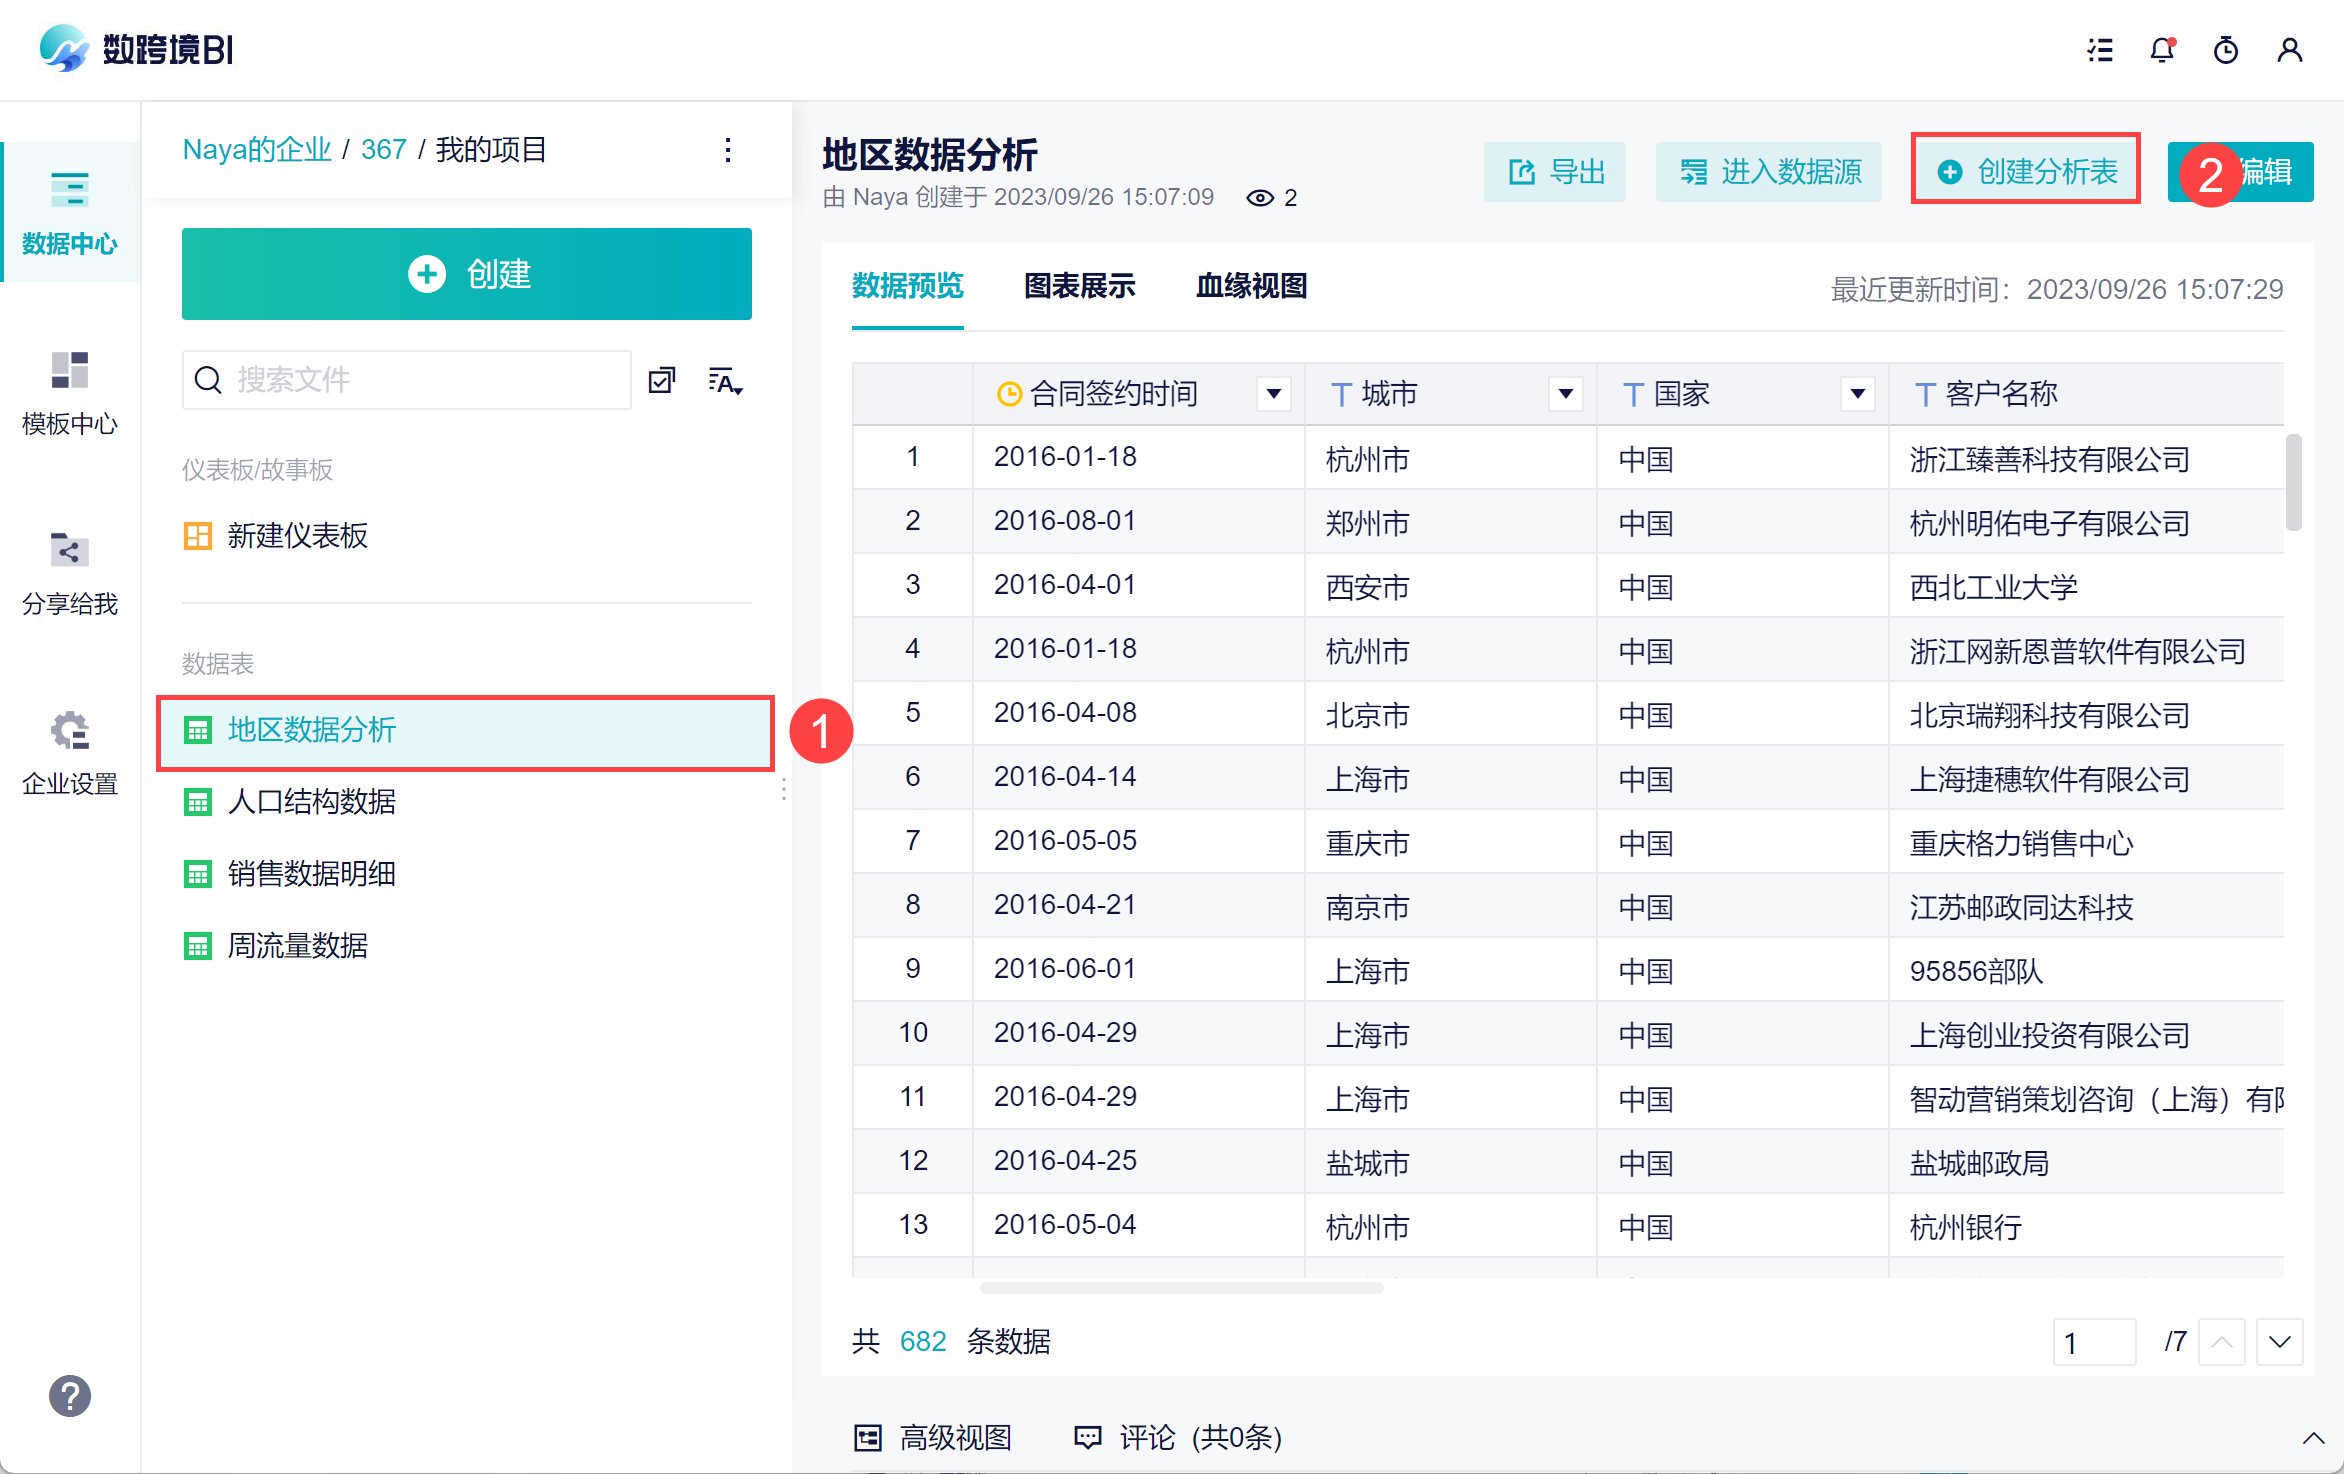Expand the 合同签约时间 column dropdown
Screen dimensions: 2344x1474
(1273, 394)
